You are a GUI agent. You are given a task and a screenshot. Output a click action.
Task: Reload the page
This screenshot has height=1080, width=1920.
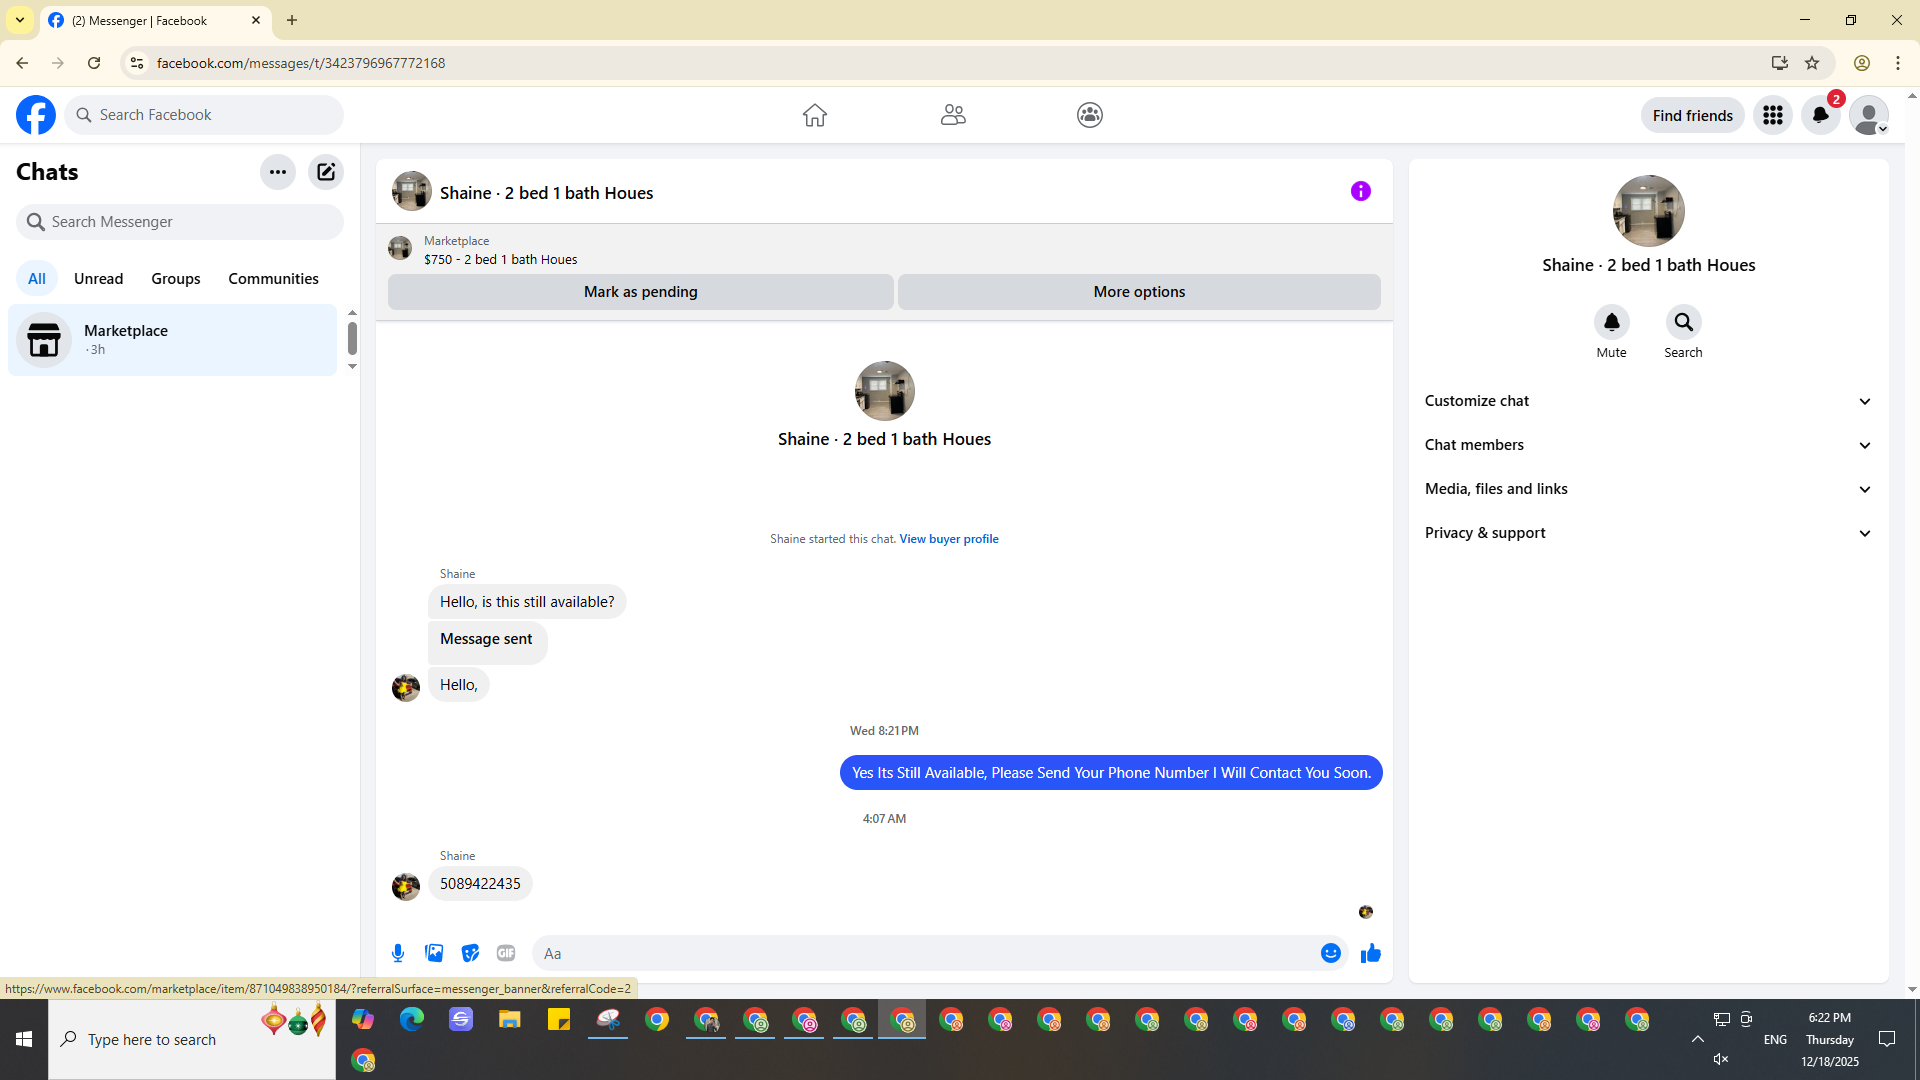click(94, 63)
